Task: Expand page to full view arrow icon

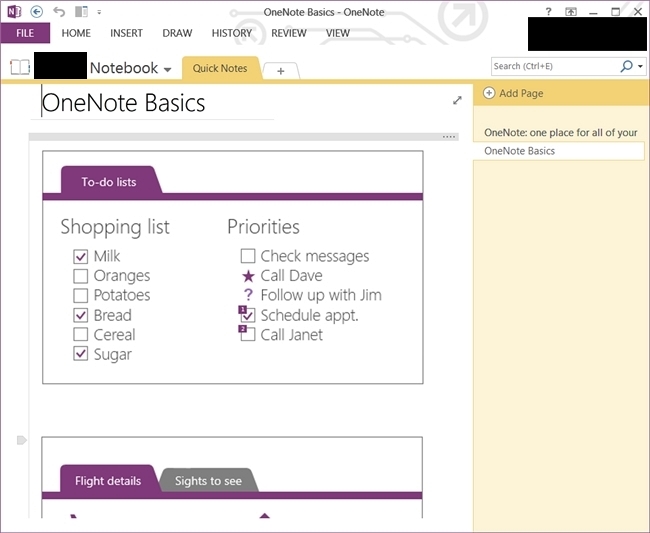Action: click(x=457, y=100)
